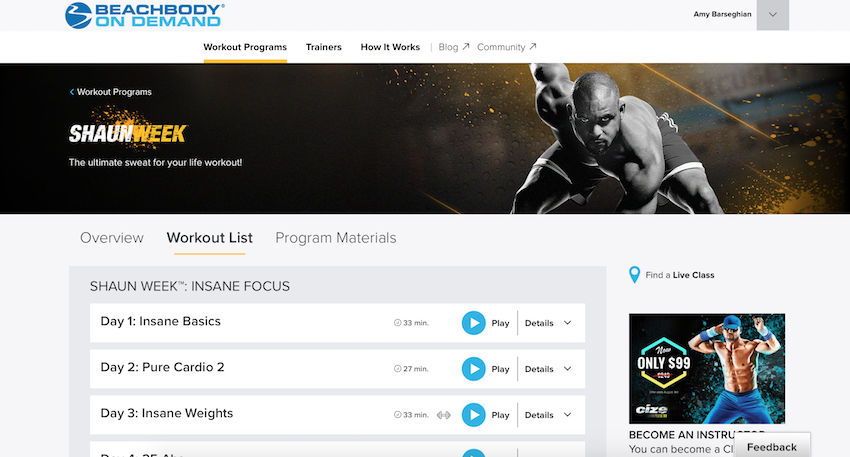Open the account dropdown next to Amy Barseghian
Image resolution: width=850 pixels, height=457 pixels.
click(x=772, y=15)
